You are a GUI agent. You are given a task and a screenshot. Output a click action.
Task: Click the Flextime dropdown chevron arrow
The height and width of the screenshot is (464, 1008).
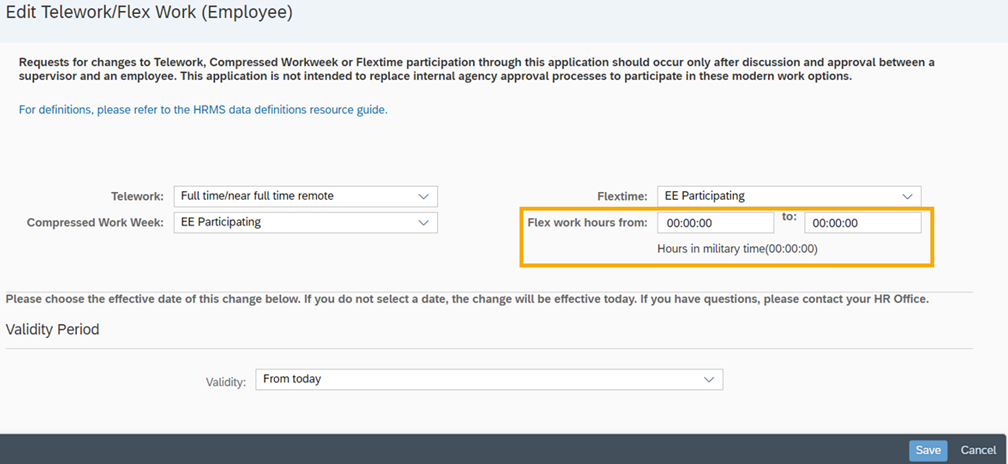pos(907,197)
